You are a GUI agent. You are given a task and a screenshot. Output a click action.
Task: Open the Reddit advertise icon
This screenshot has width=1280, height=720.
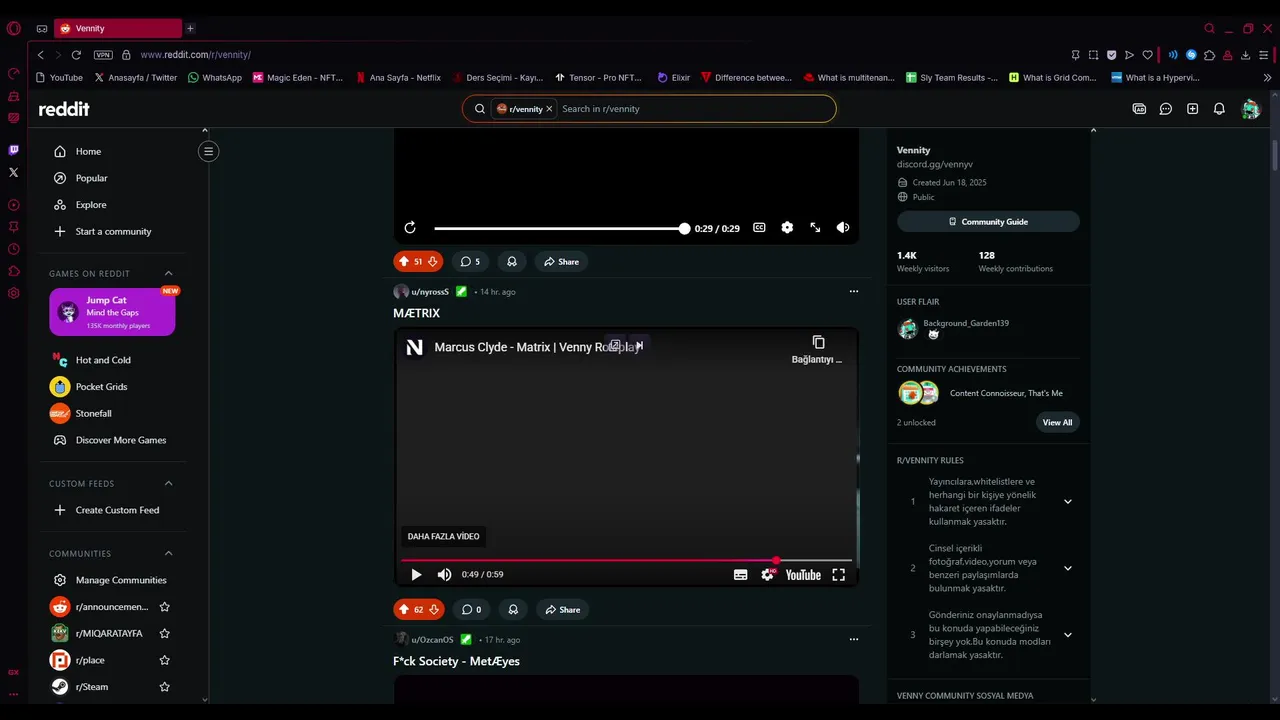1139,109
